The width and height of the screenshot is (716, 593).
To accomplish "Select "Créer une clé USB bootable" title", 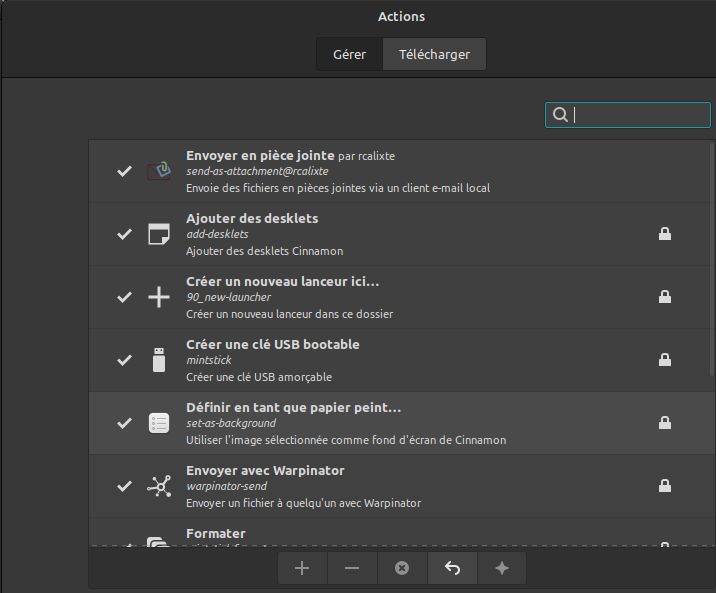I will point(273,345).
